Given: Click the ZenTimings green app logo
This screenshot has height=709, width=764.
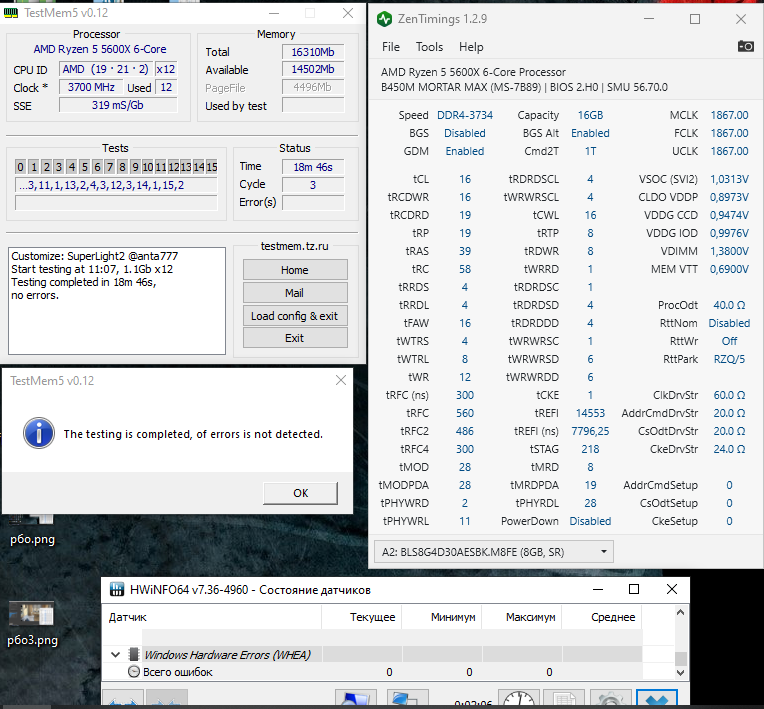Looking at the screenshot, I should point(384,19).
